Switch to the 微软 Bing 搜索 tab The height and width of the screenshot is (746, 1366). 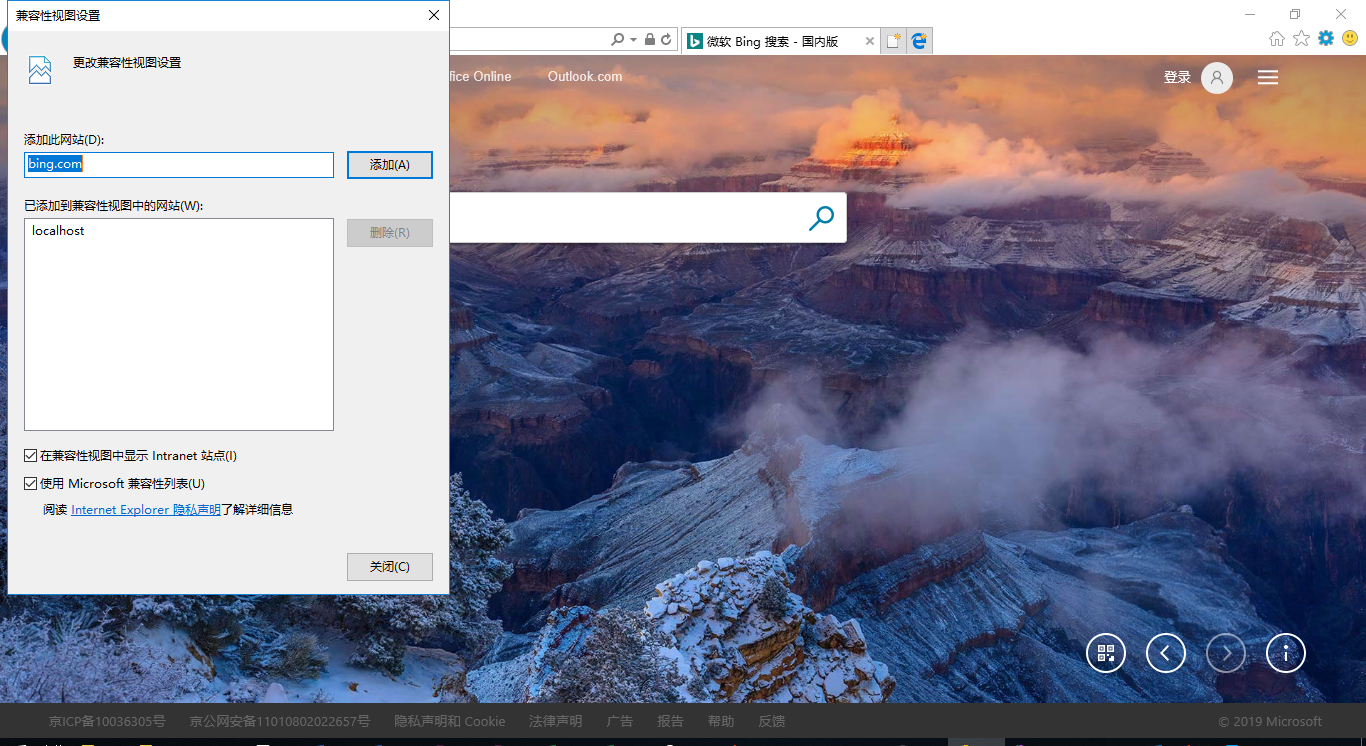(x=775, y=41)
